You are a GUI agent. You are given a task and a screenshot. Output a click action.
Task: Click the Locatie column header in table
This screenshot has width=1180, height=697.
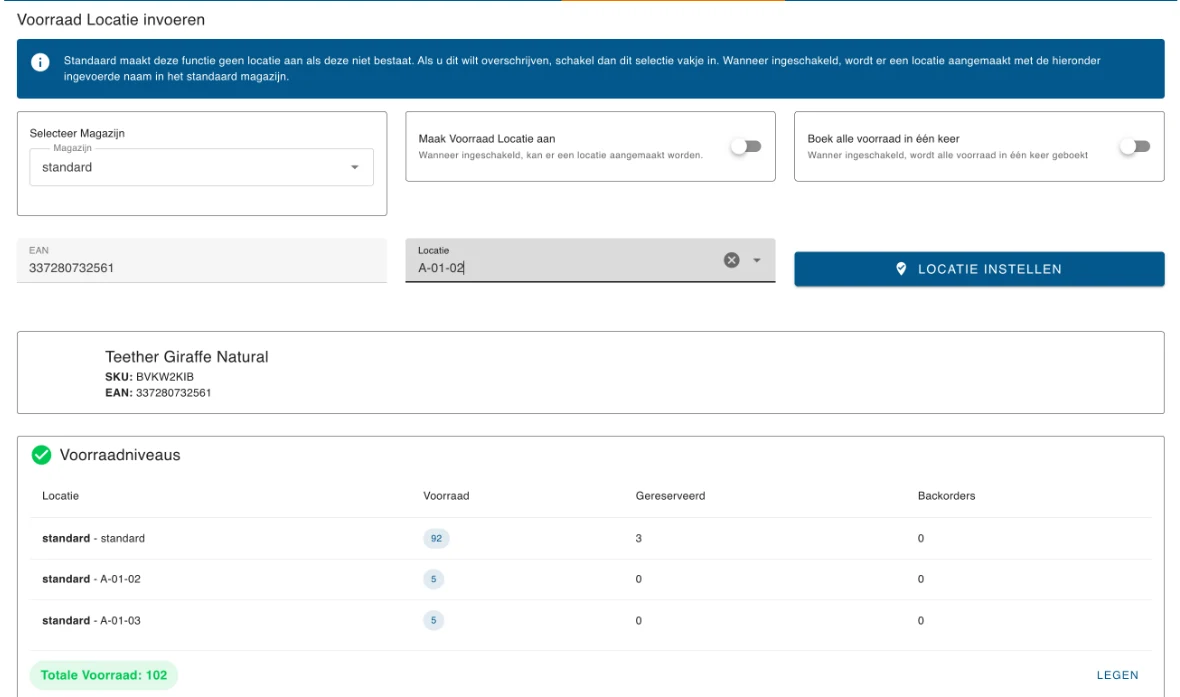[60, 496]
